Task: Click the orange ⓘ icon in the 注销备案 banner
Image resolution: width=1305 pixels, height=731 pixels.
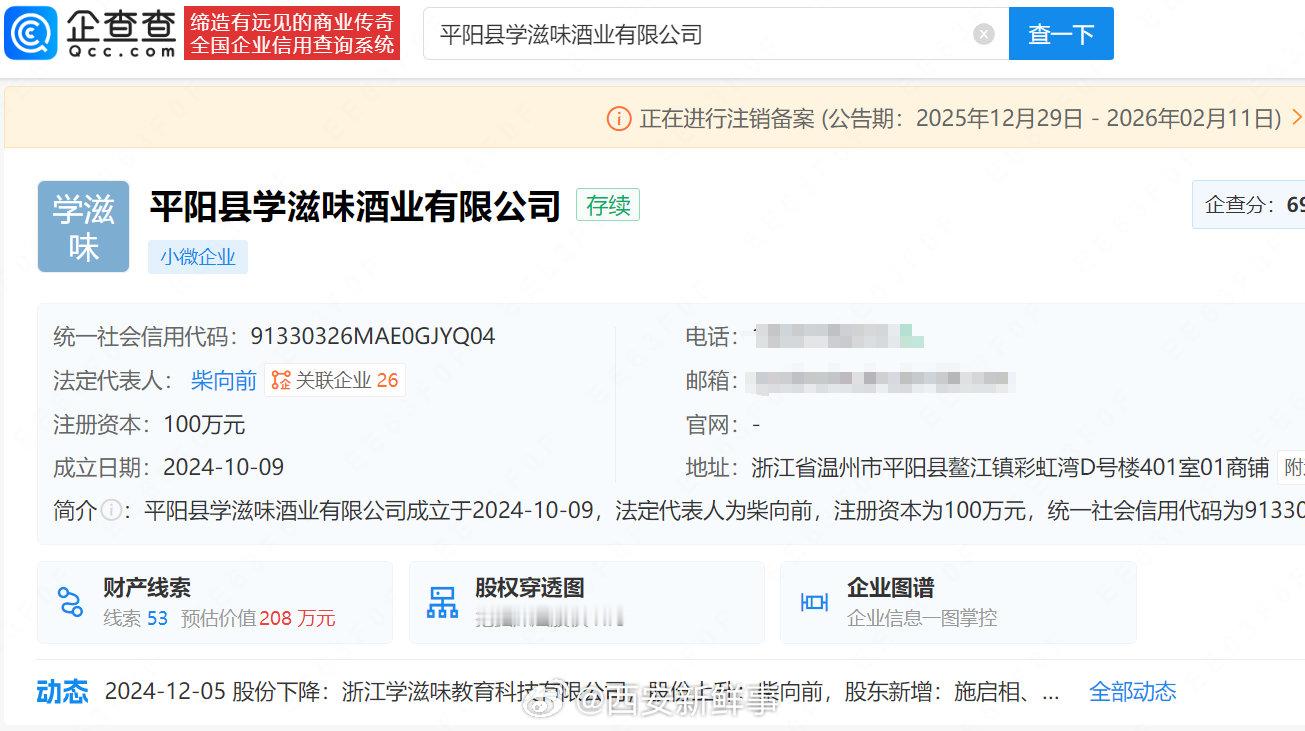Action: pos(621,117)
